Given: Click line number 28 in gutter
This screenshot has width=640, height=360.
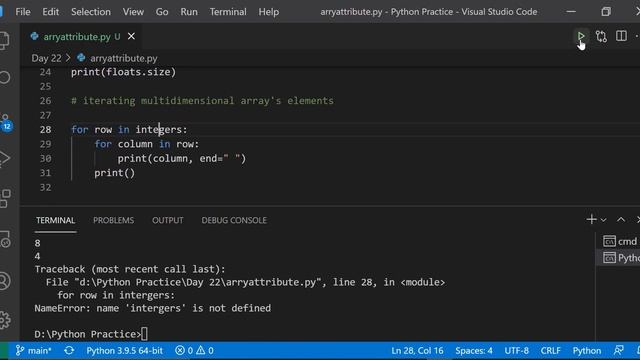Looking at the screenshot, I should [x=46, y=130].
